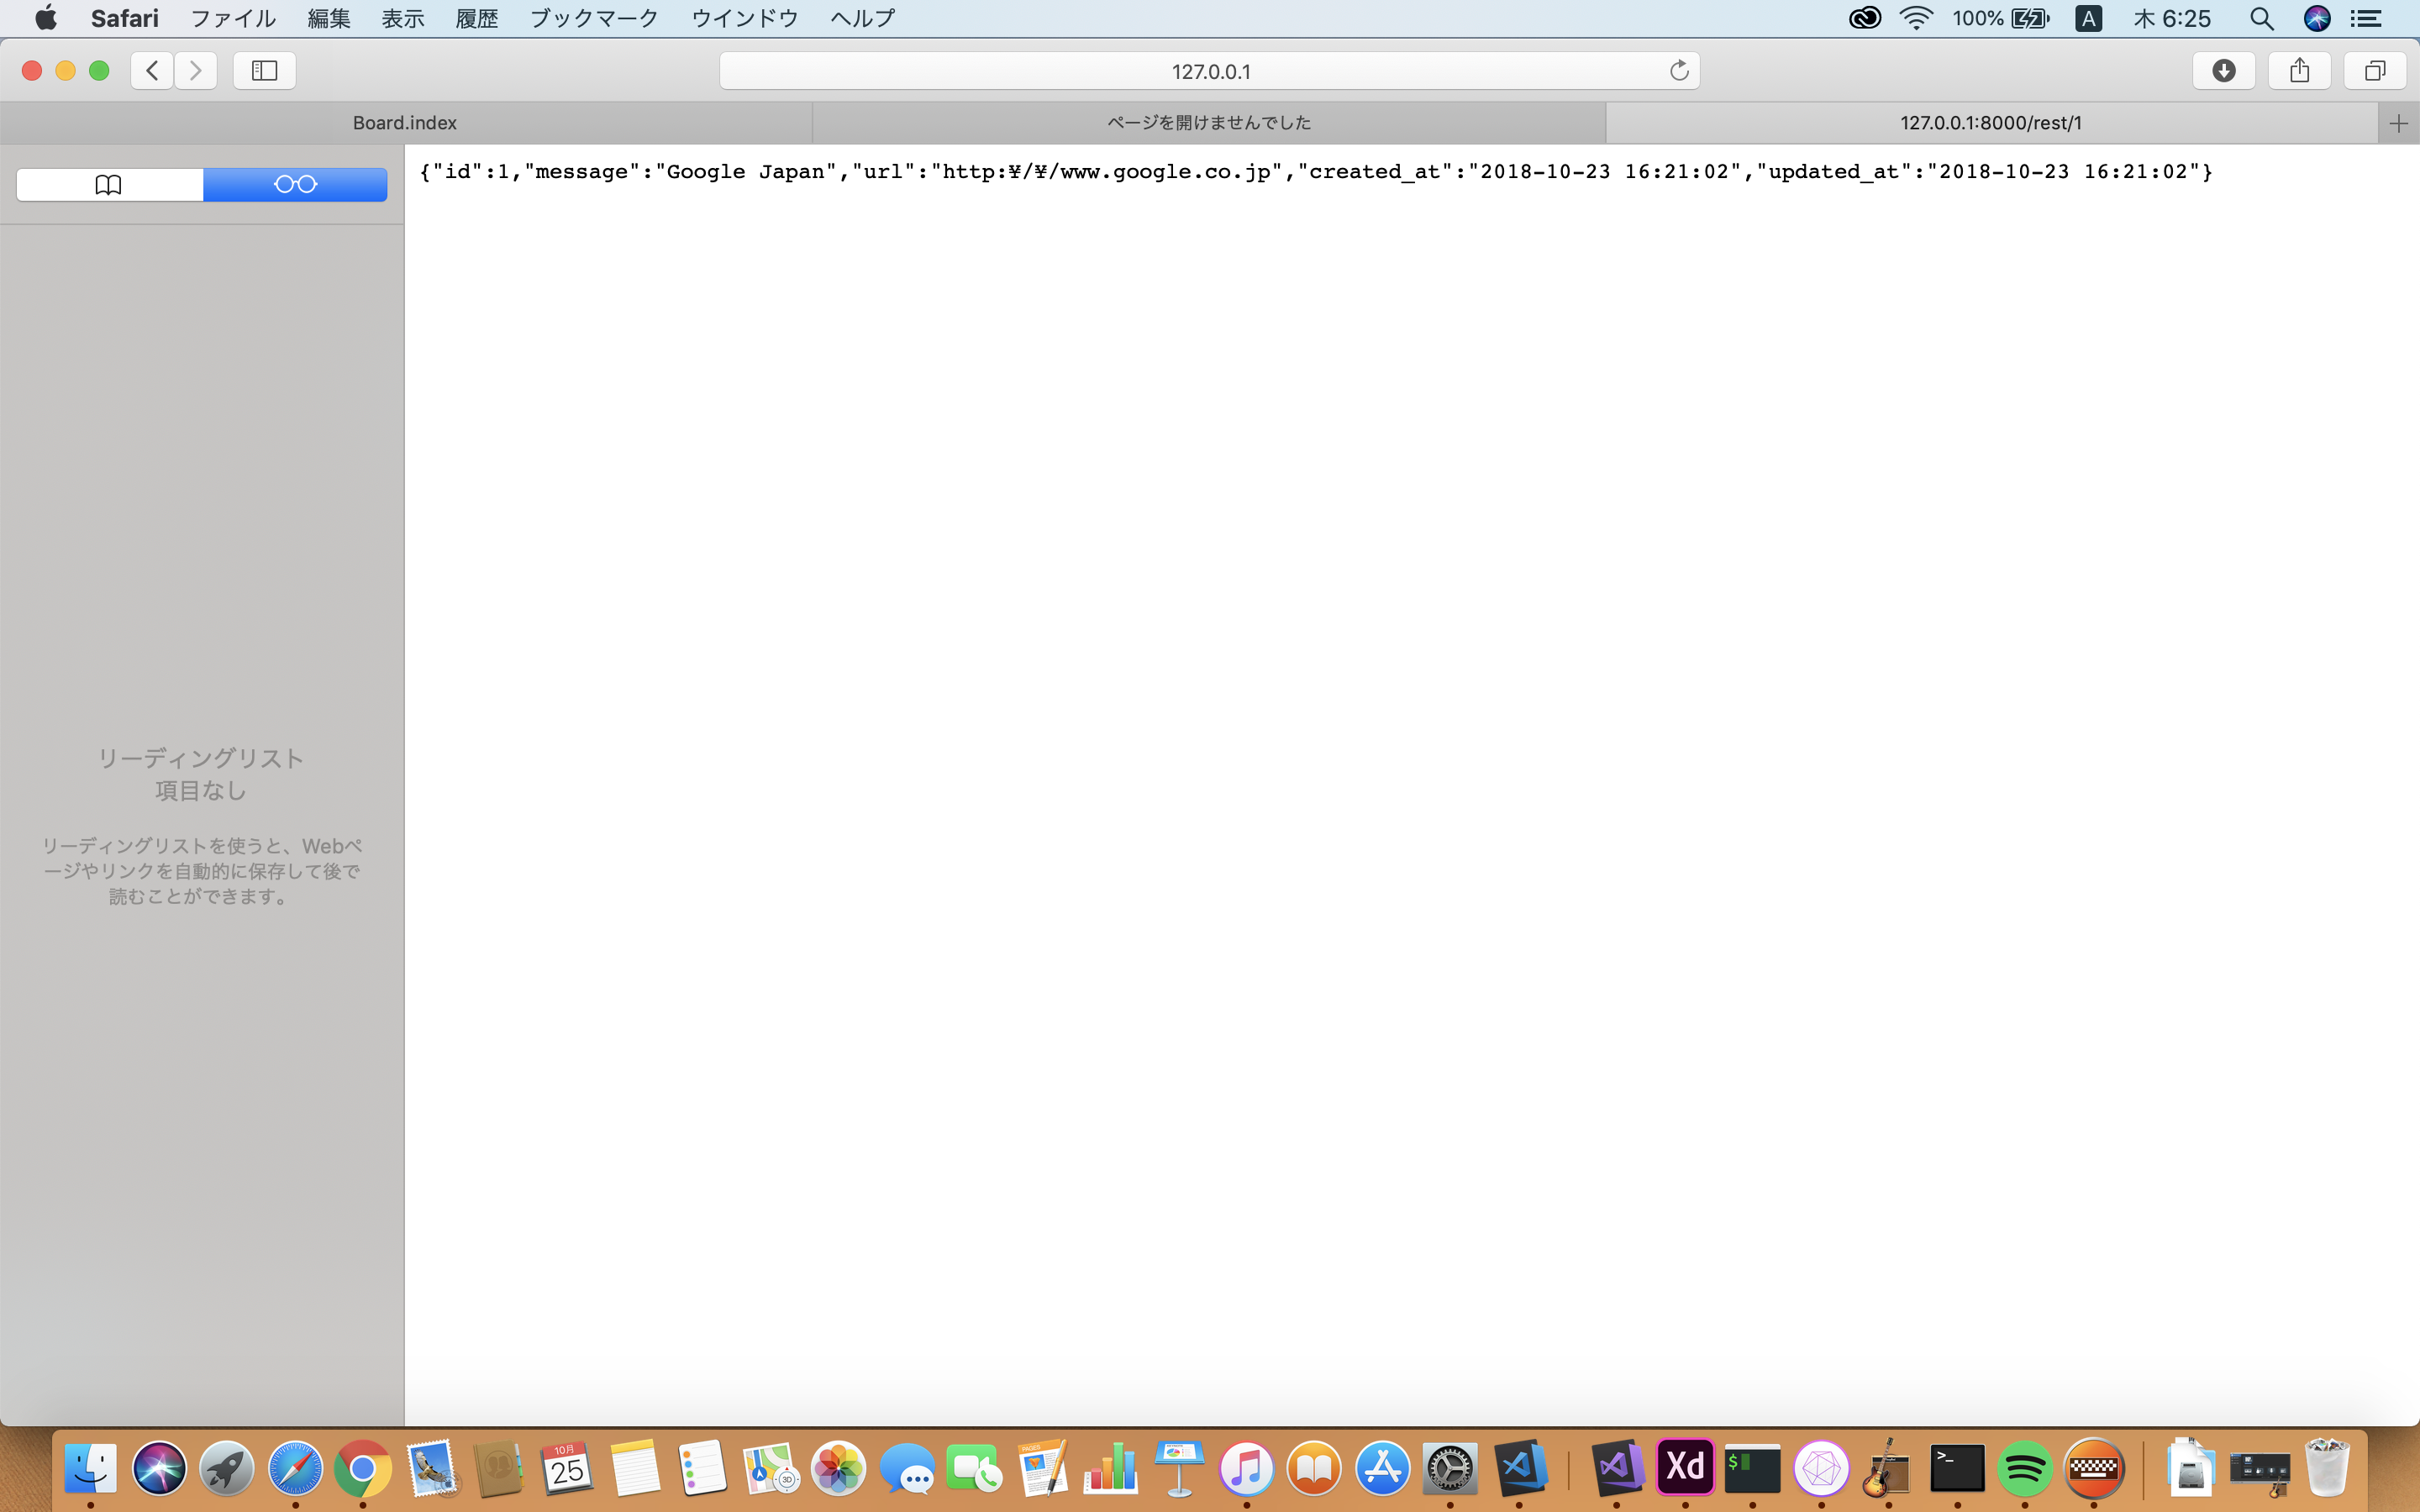The width and height of the screenshot is (2420, 1512).
Task: Go forward to the next page
Action: (x=196, y=71)
